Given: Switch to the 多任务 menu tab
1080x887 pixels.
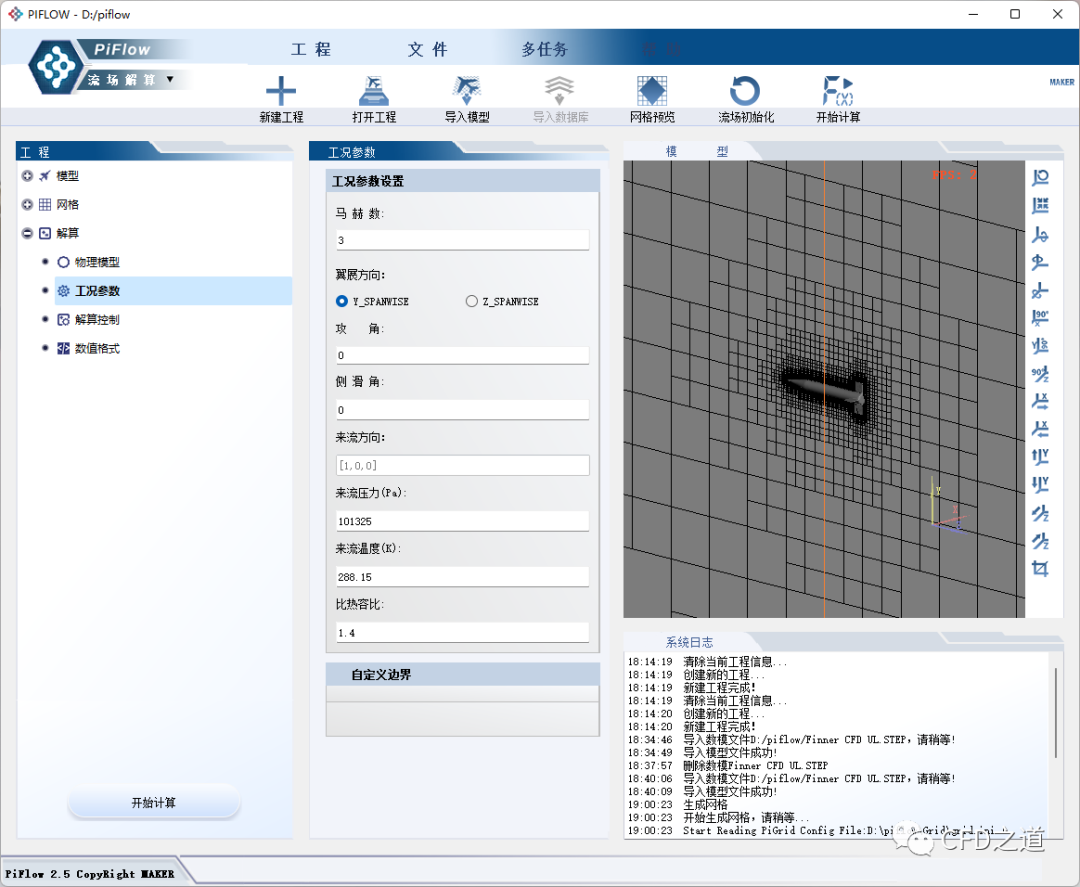Looking at the screenshot, I should tap(544, 50).
